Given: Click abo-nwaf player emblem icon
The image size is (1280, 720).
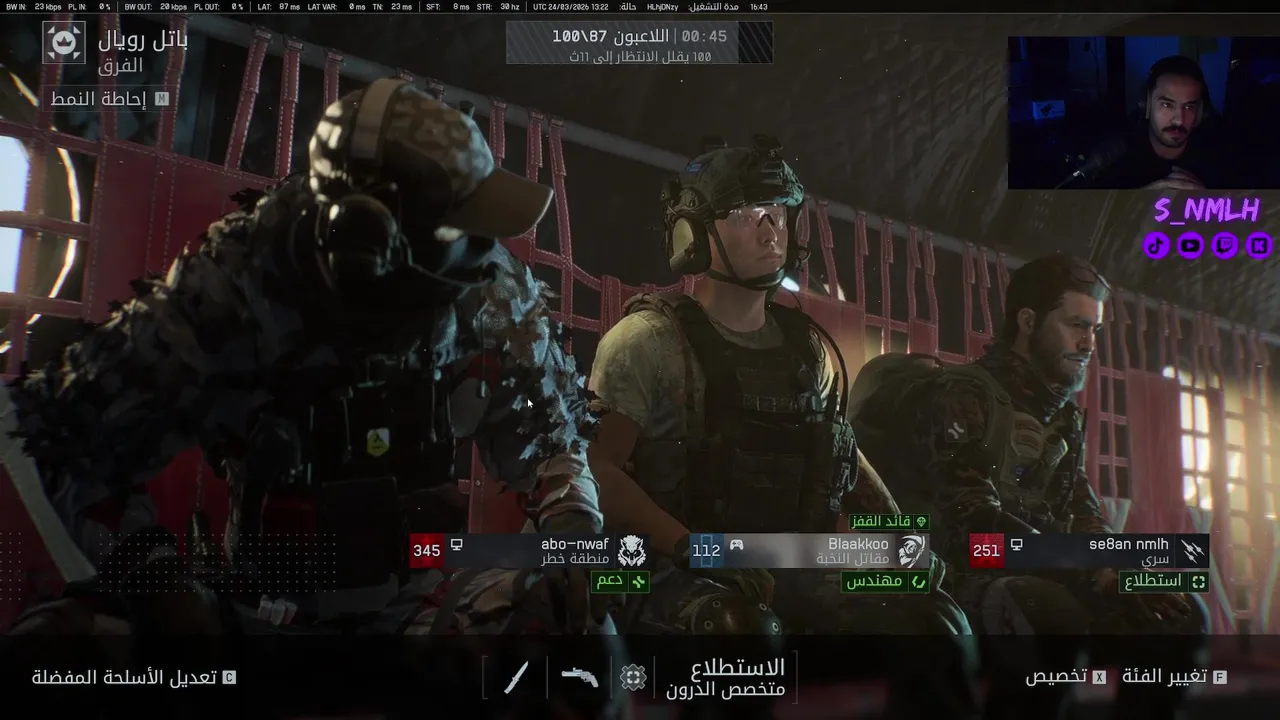Looking at the screenshot, I should click(x=631, y=551).
